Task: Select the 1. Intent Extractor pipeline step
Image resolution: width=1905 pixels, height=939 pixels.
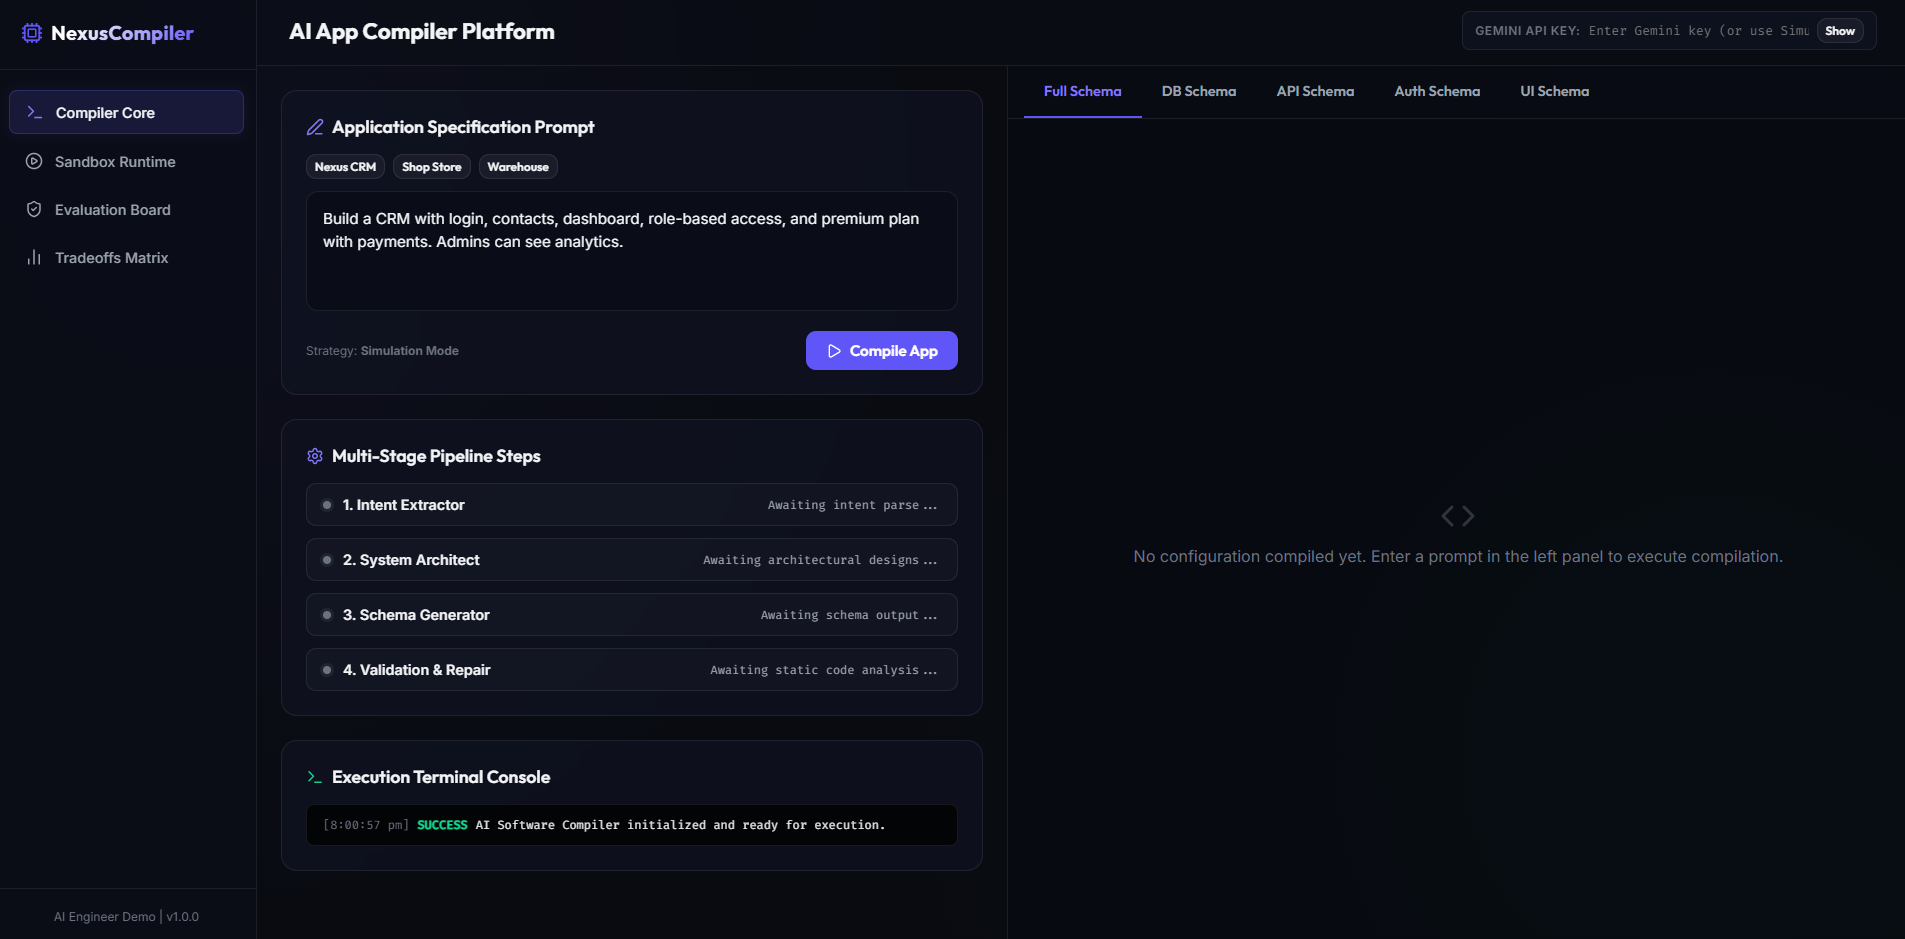Action: point(632,505)
